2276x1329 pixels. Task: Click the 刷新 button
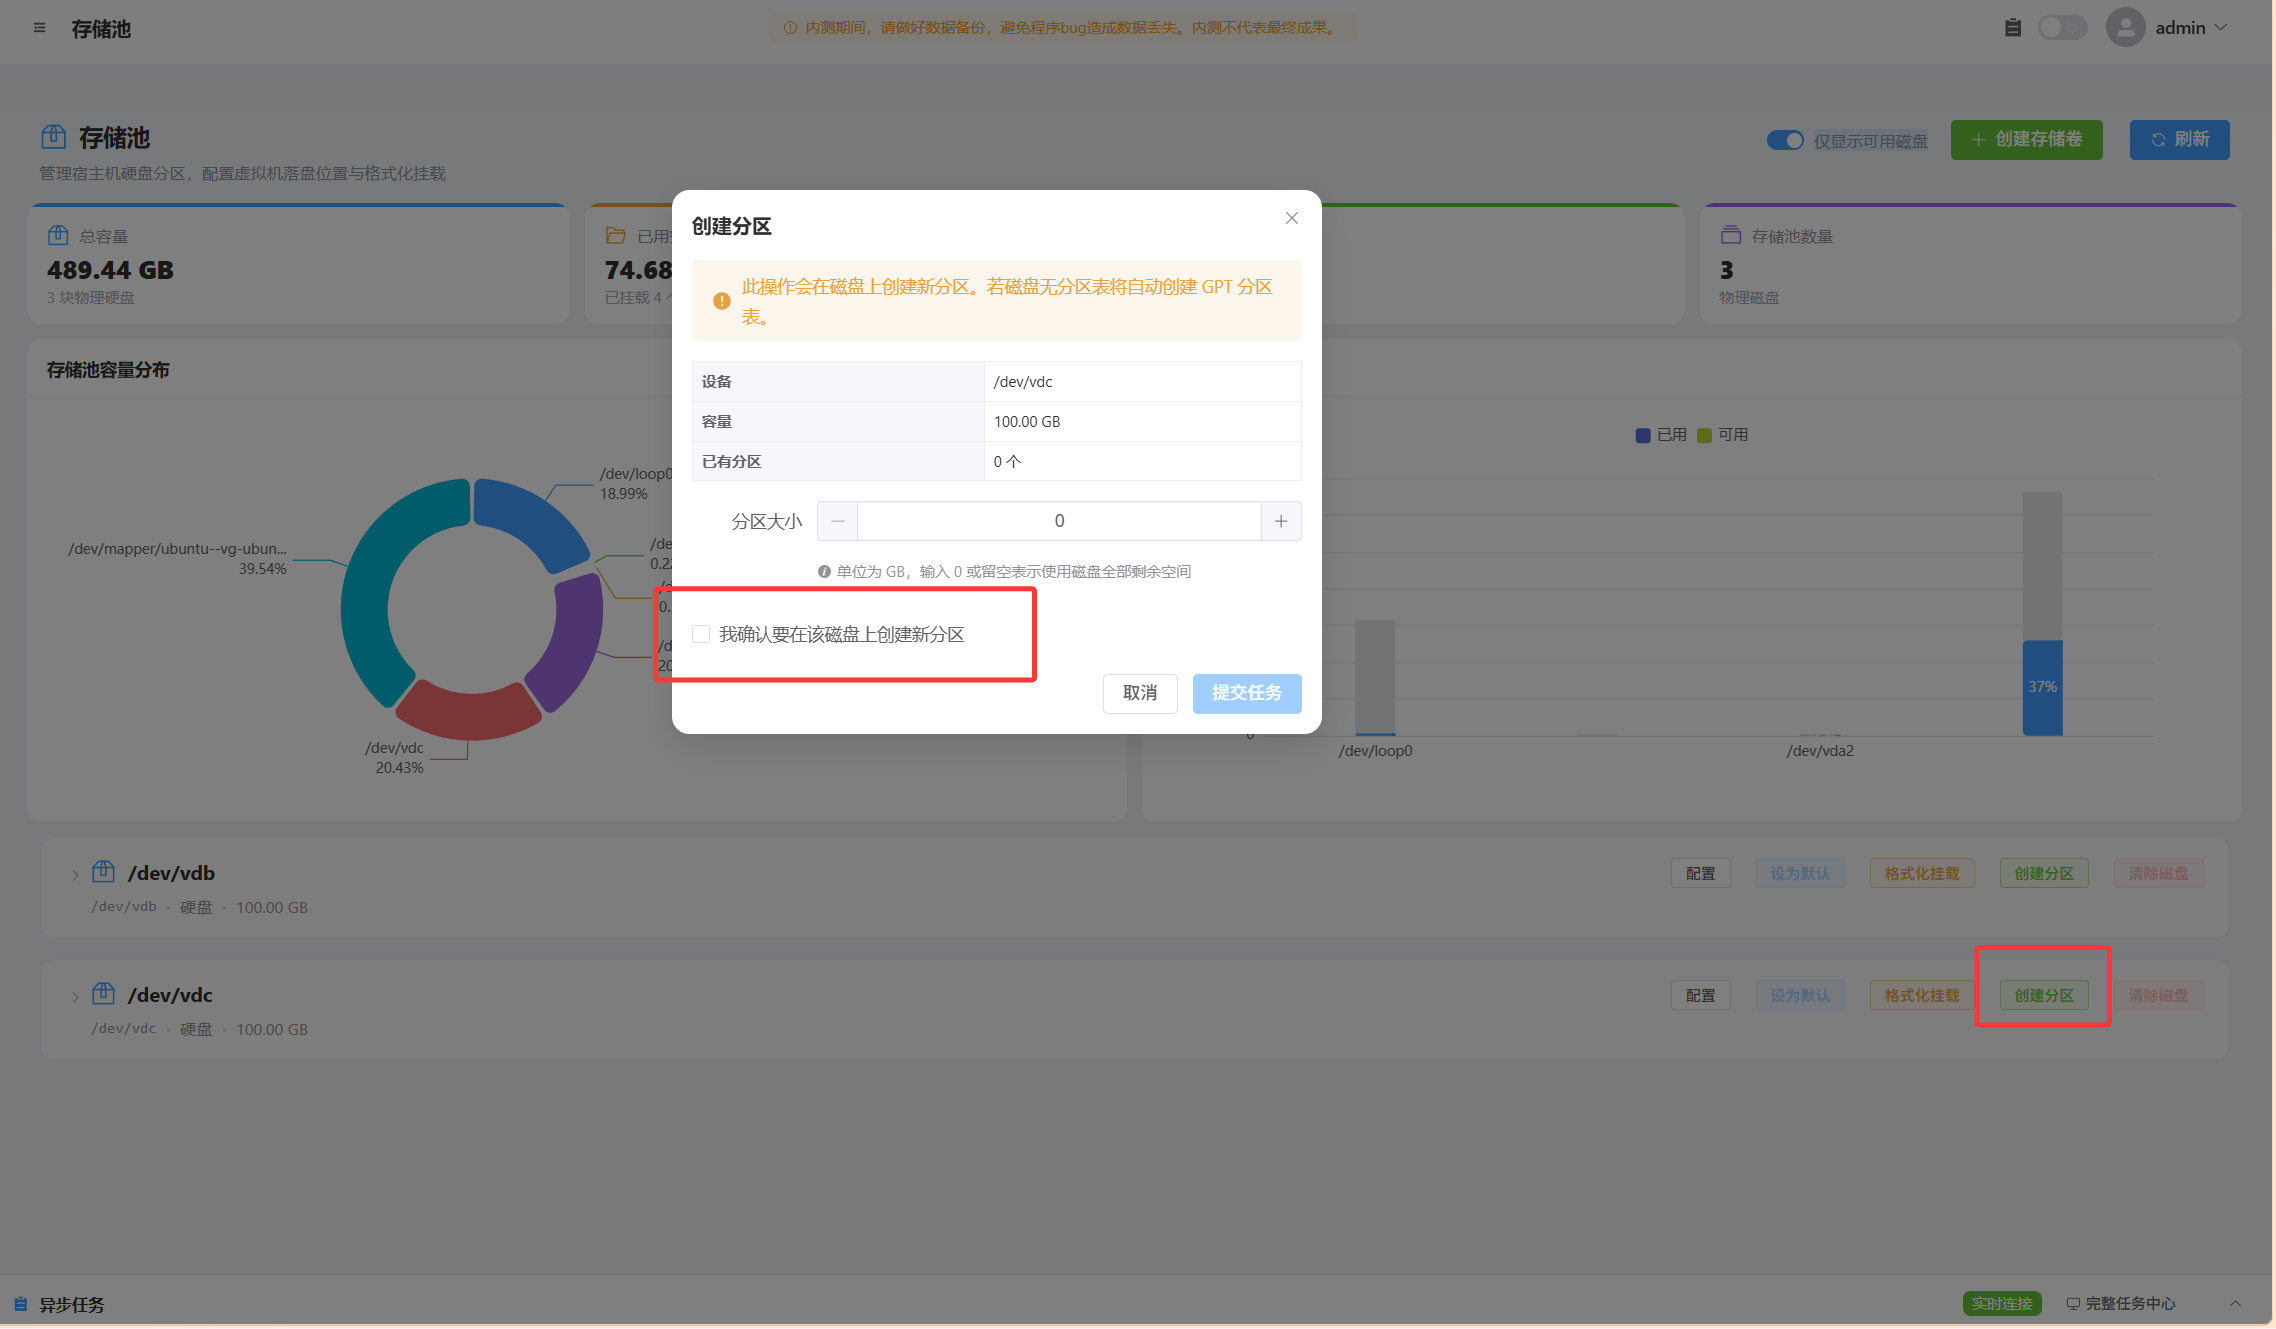[x=2179, y=140]
